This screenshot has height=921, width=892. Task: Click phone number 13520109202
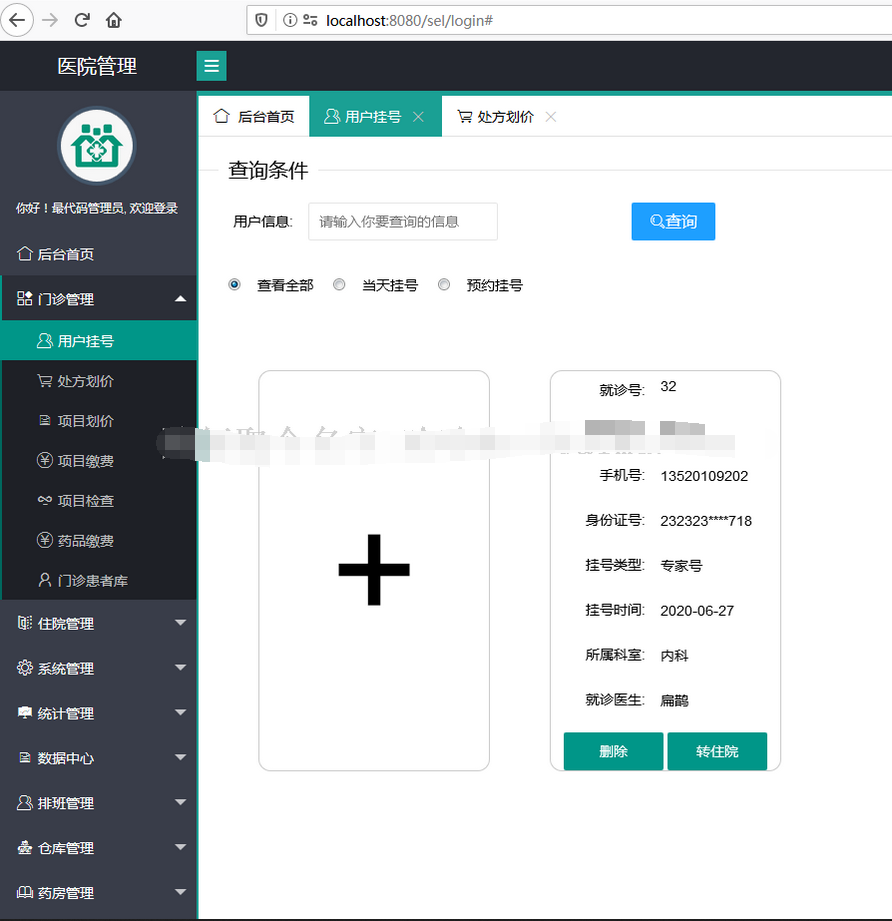pos(704,476)
